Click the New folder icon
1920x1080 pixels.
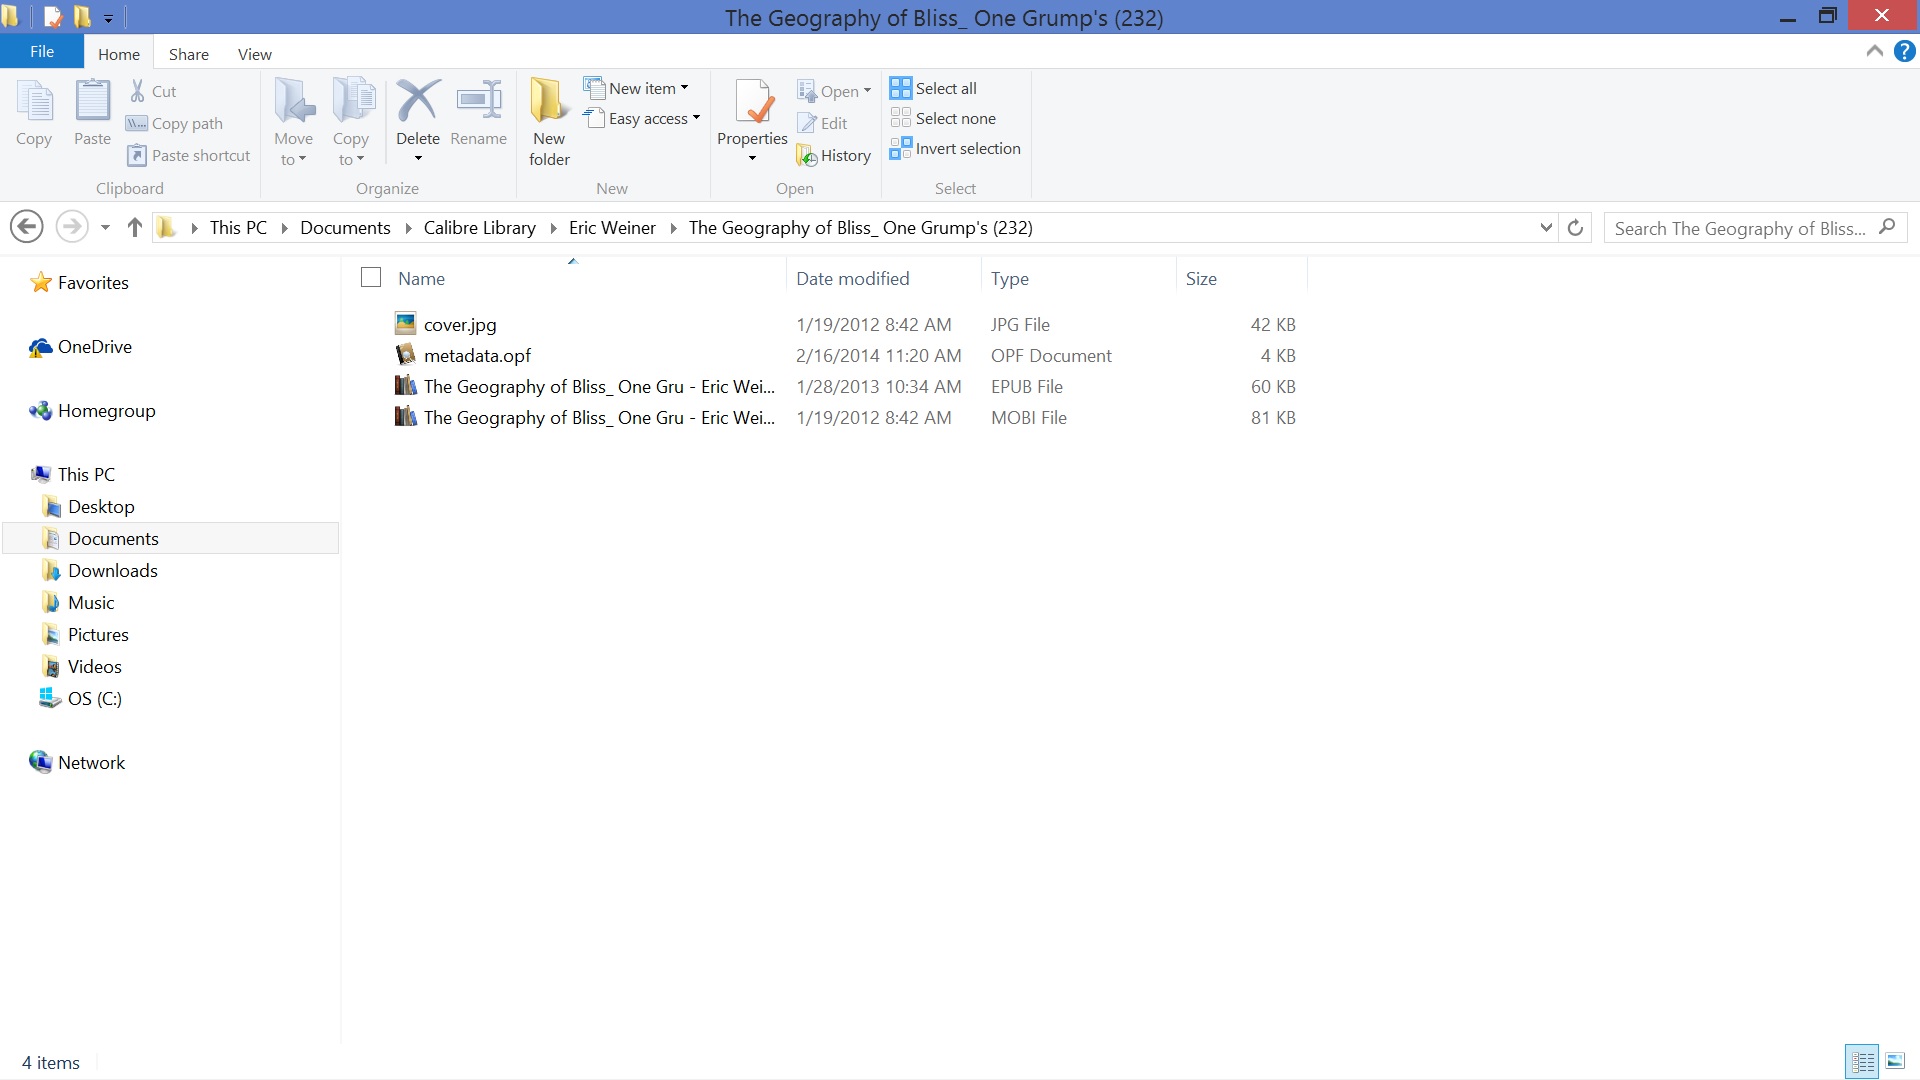click(549, 102)
